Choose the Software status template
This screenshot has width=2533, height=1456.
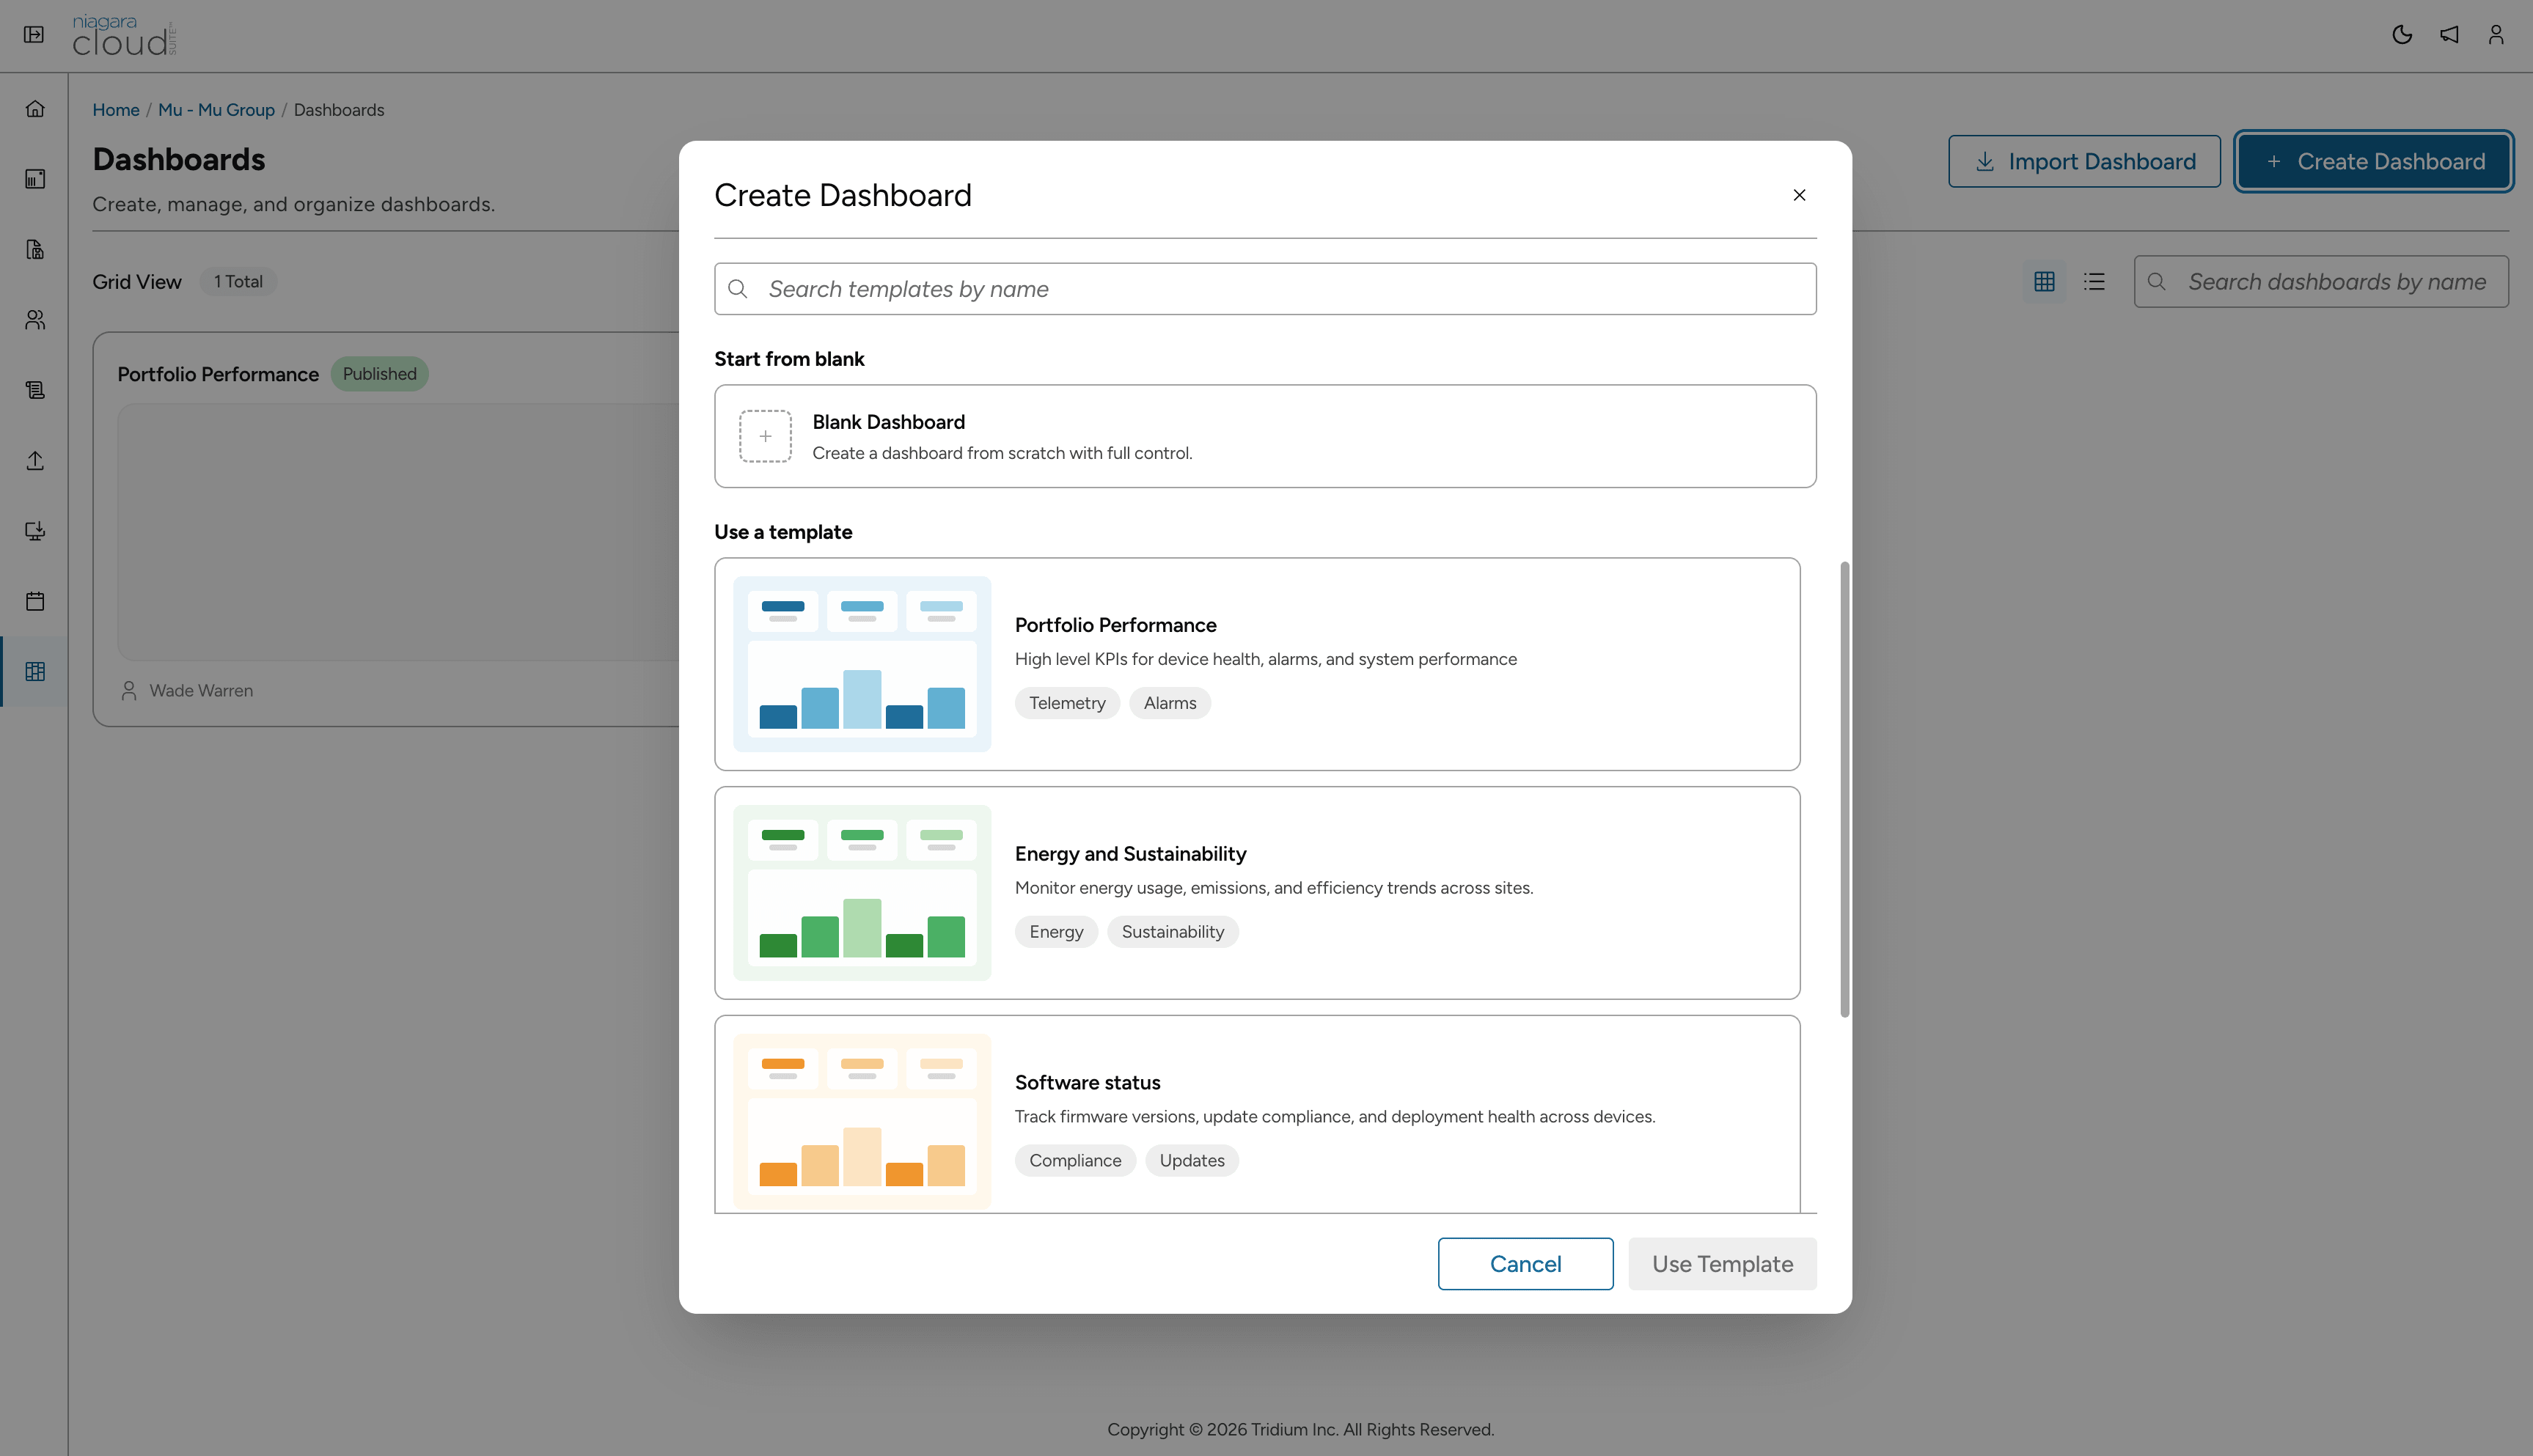[x=1257, y=1114]
